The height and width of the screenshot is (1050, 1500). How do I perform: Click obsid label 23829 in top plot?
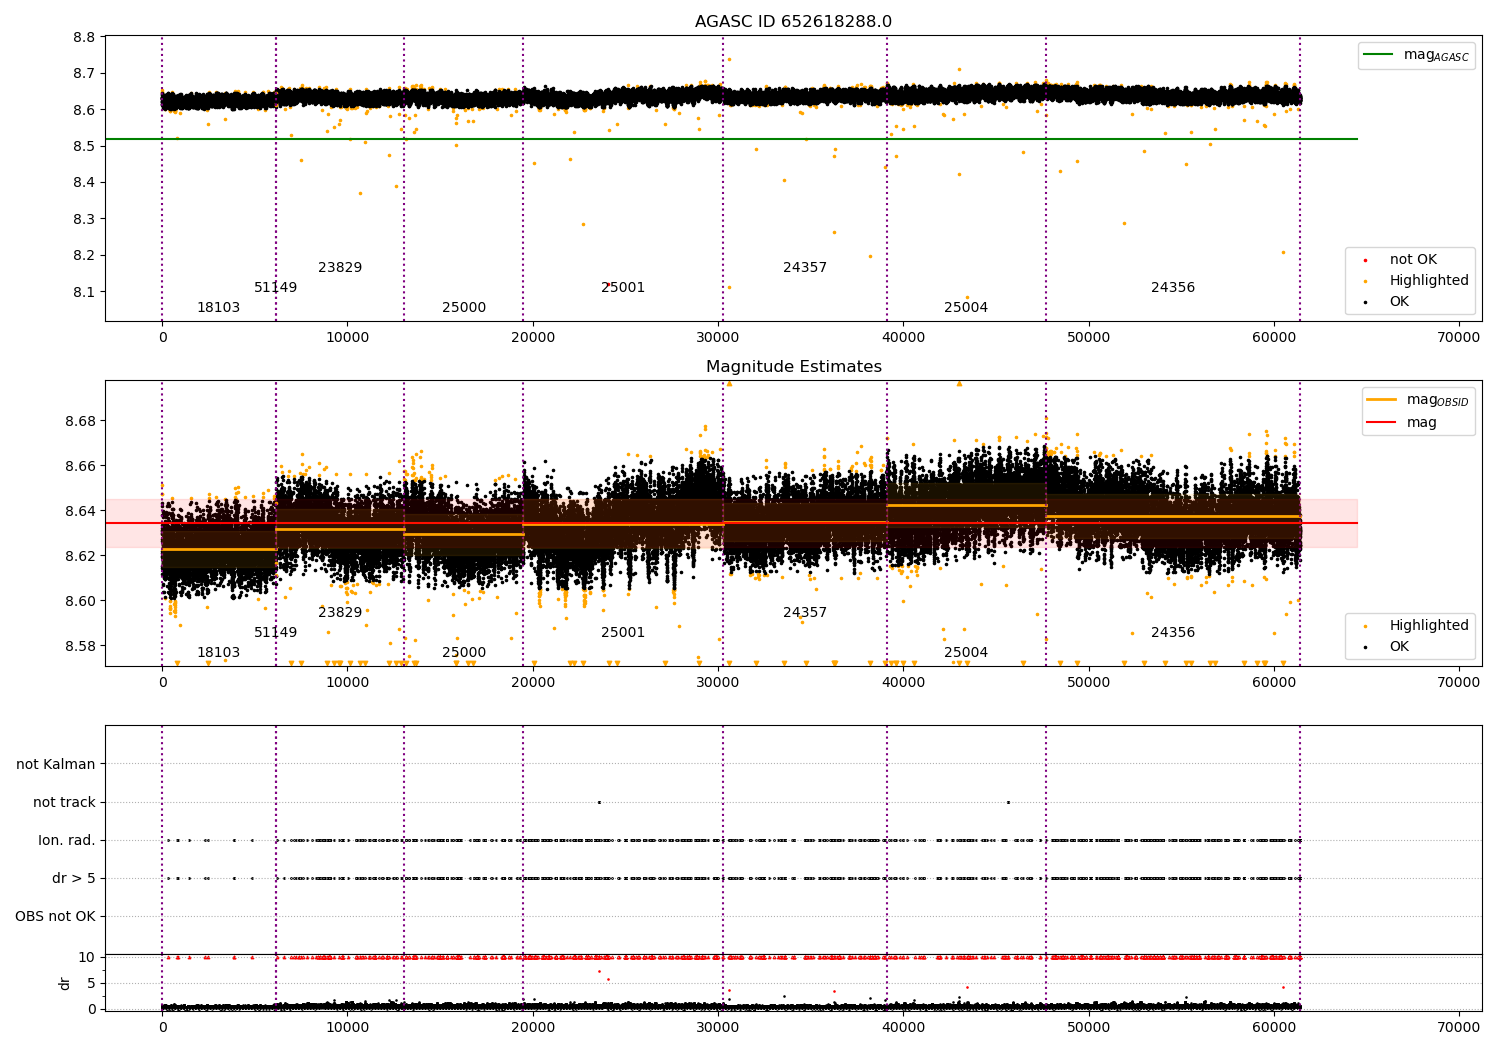tap(340, 268)
